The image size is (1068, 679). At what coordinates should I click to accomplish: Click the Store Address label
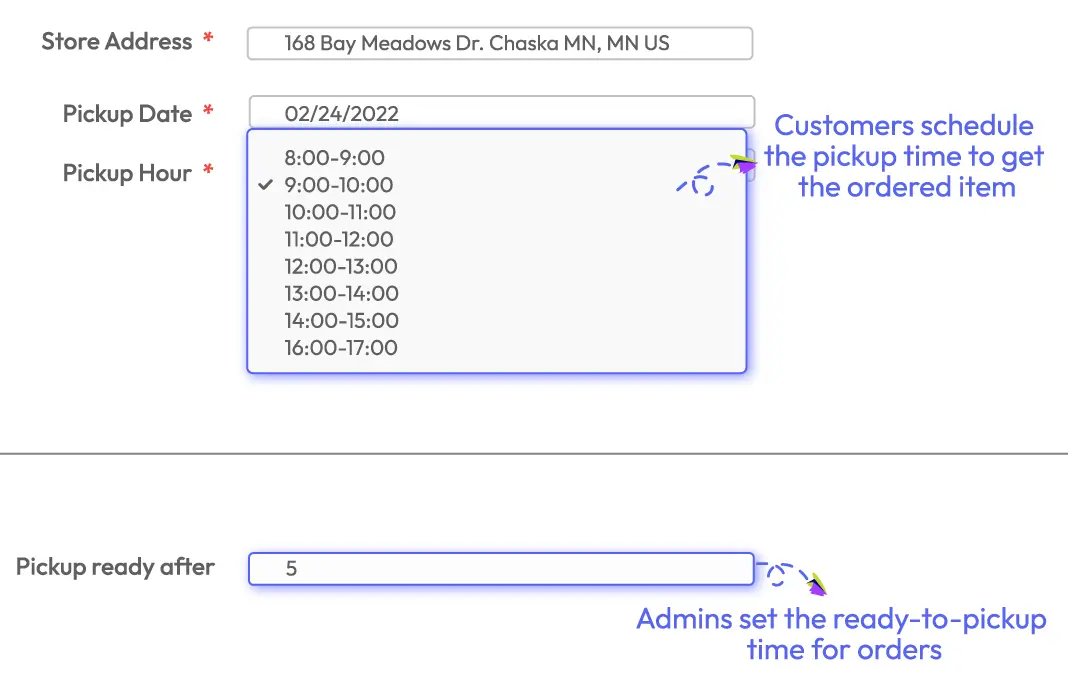click(x=116, y=42)
